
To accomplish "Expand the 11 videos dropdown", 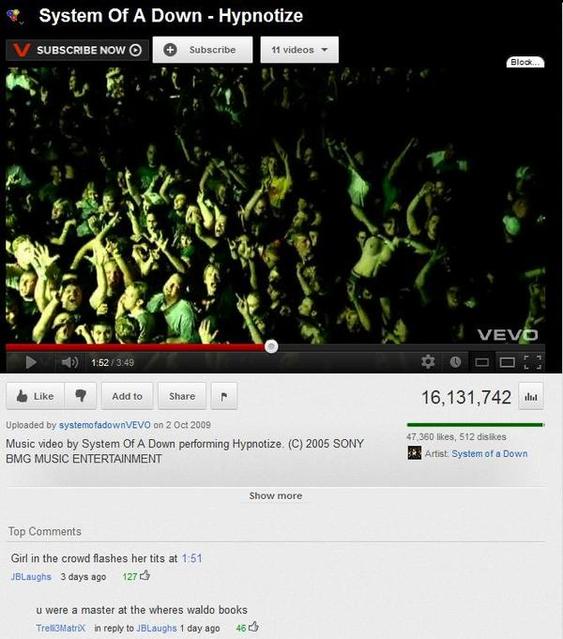I will [x=299, y=50].
